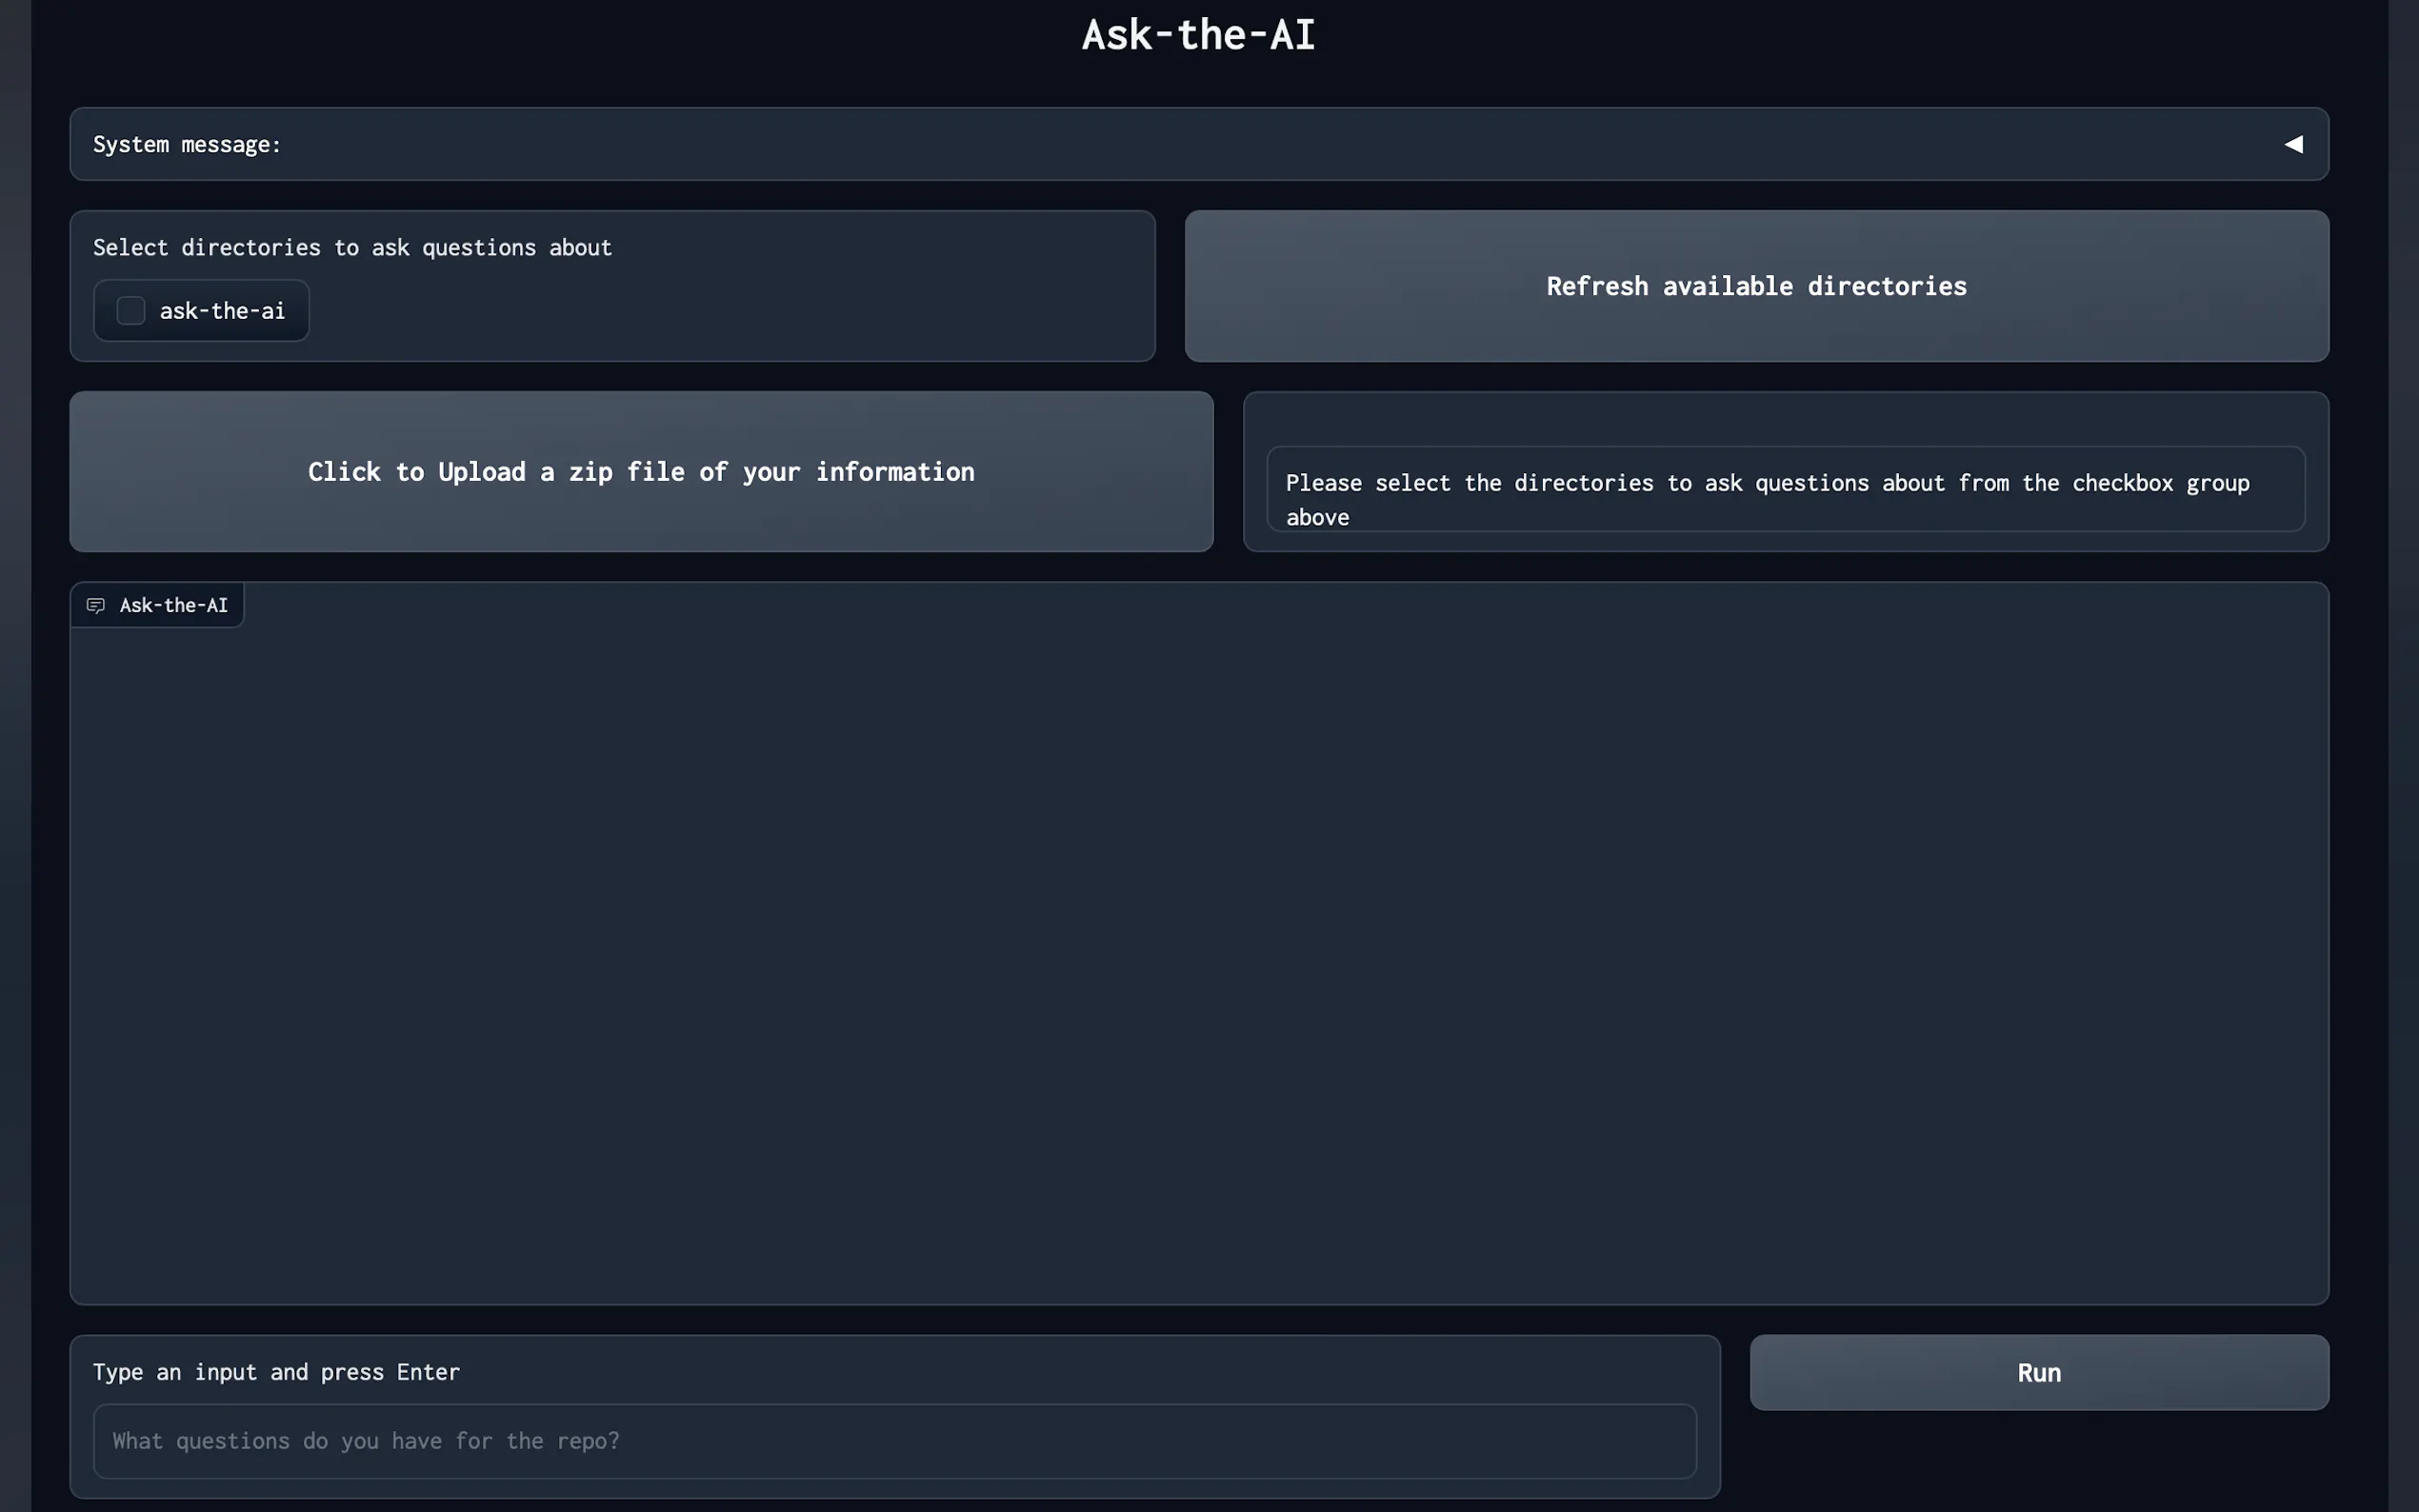This screenshot has height=1512, width=2419.
Task: Expand the System message accordion arrow
Action: point(2293,145)
